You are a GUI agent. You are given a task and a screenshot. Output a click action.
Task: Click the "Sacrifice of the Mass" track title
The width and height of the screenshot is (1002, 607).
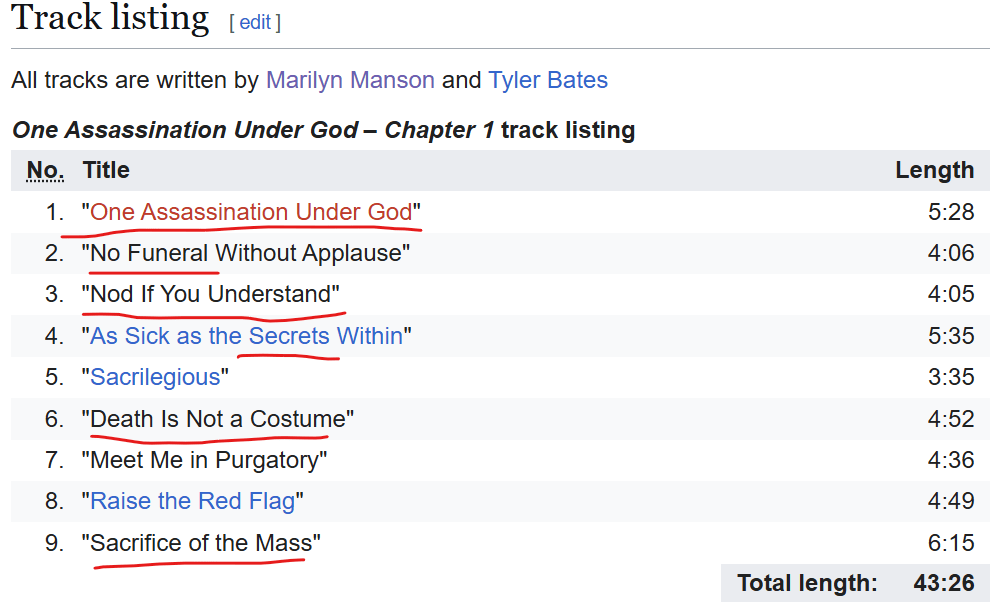coord(201,543)
